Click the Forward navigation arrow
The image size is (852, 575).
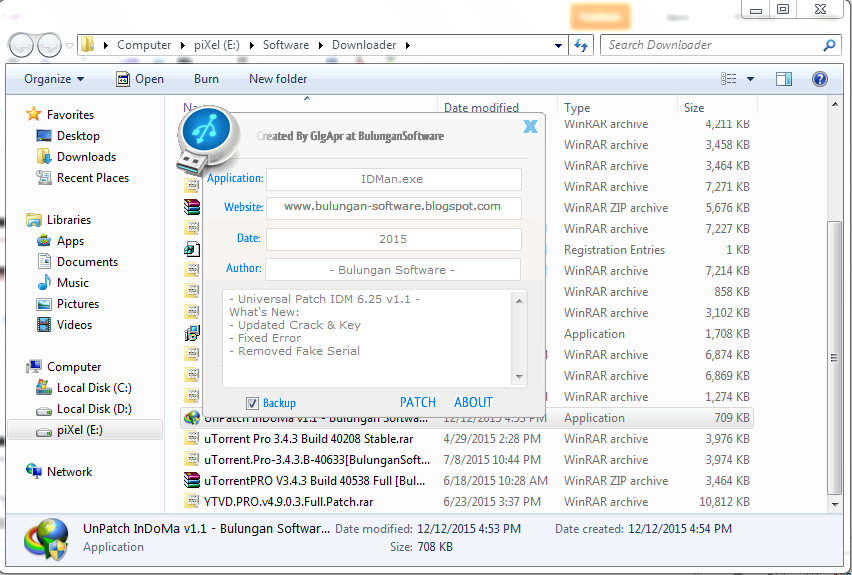point(49,46)
